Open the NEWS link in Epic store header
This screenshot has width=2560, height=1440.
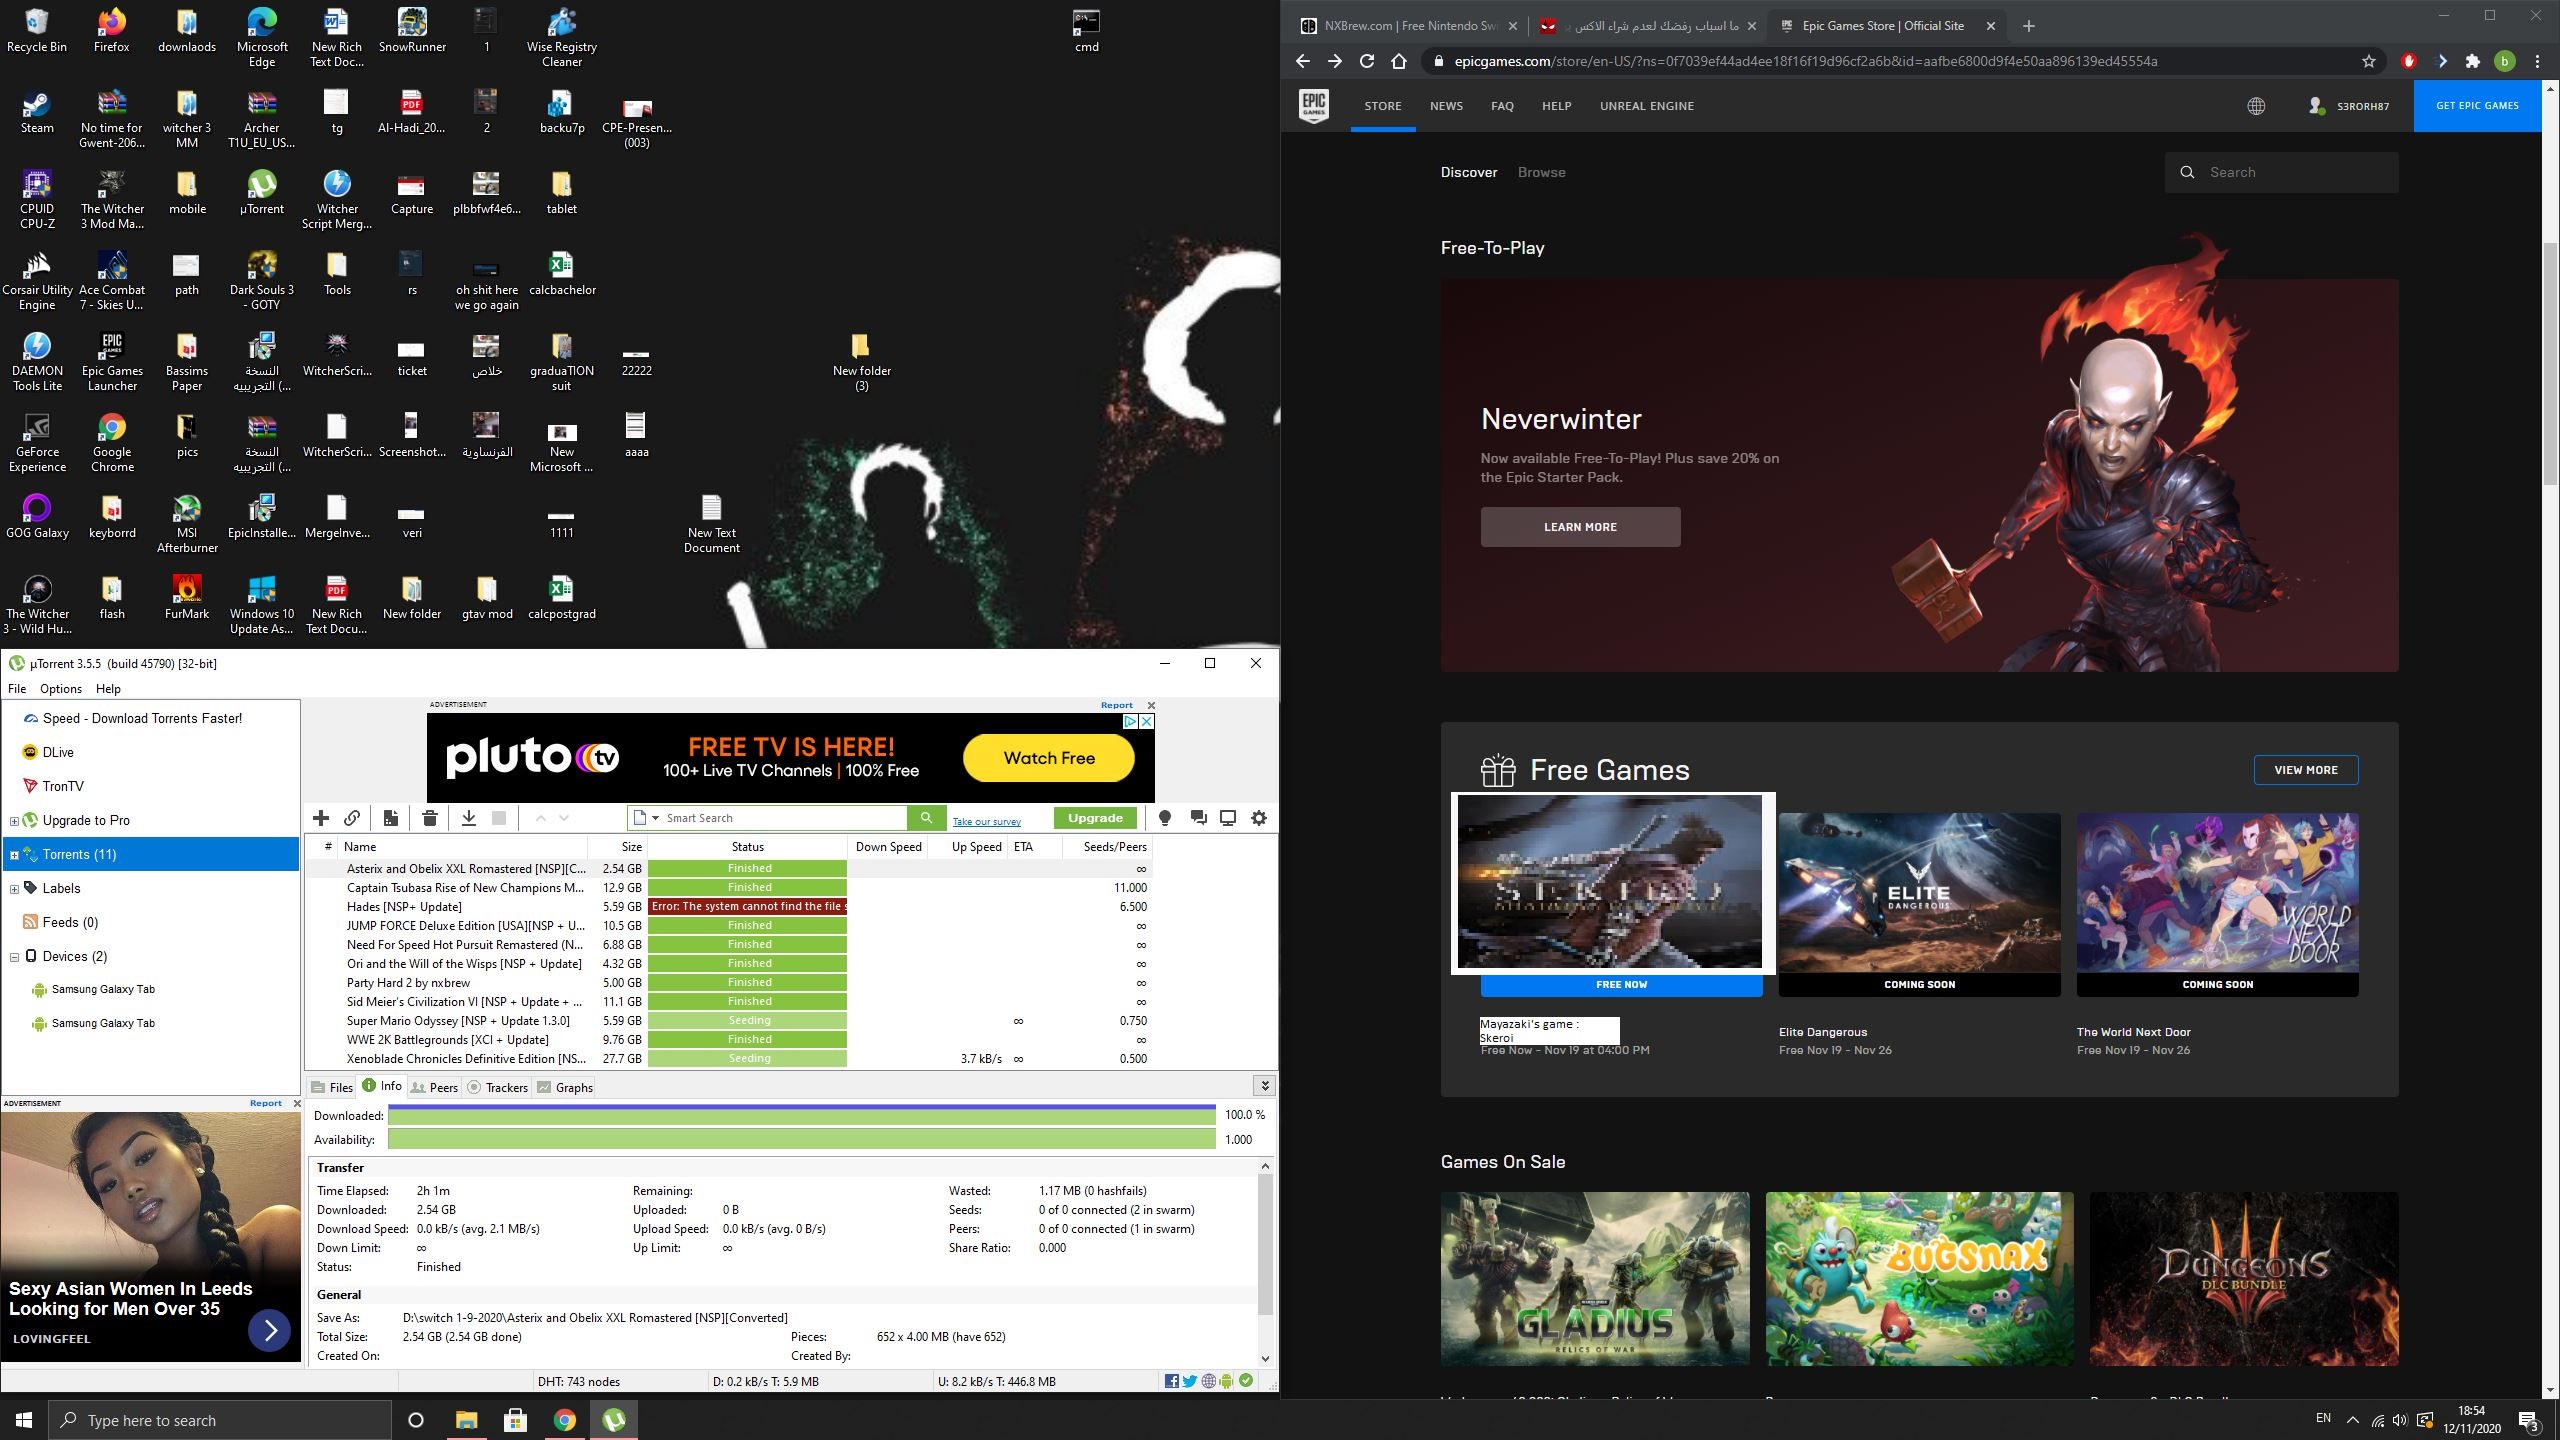pos(1446,106)
